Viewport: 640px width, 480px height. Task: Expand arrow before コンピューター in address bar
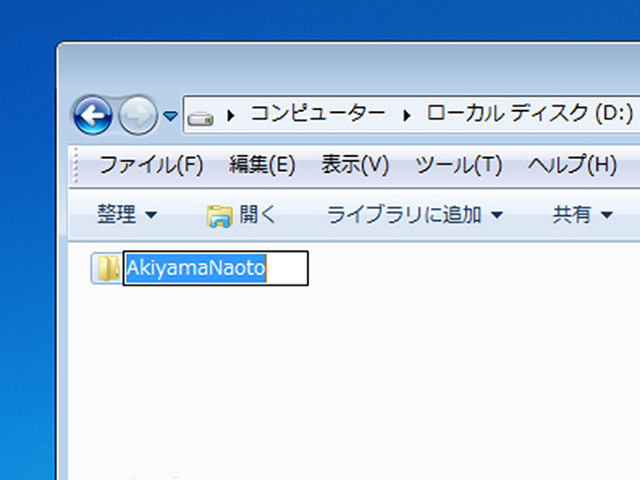pyautogui.click(x=231, y=116)
